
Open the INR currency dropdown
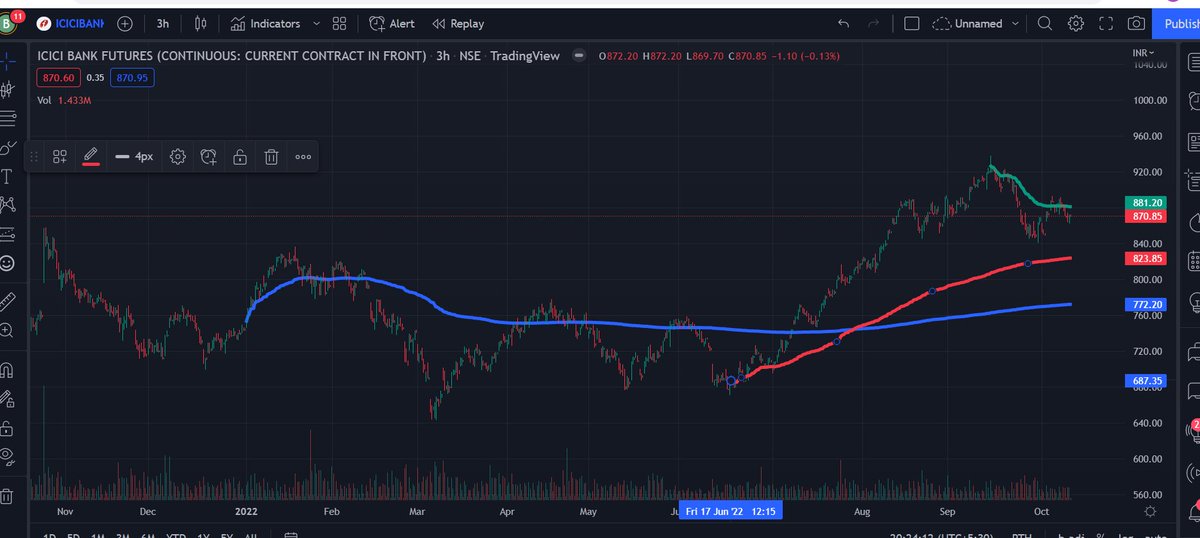click(1143, 52)
